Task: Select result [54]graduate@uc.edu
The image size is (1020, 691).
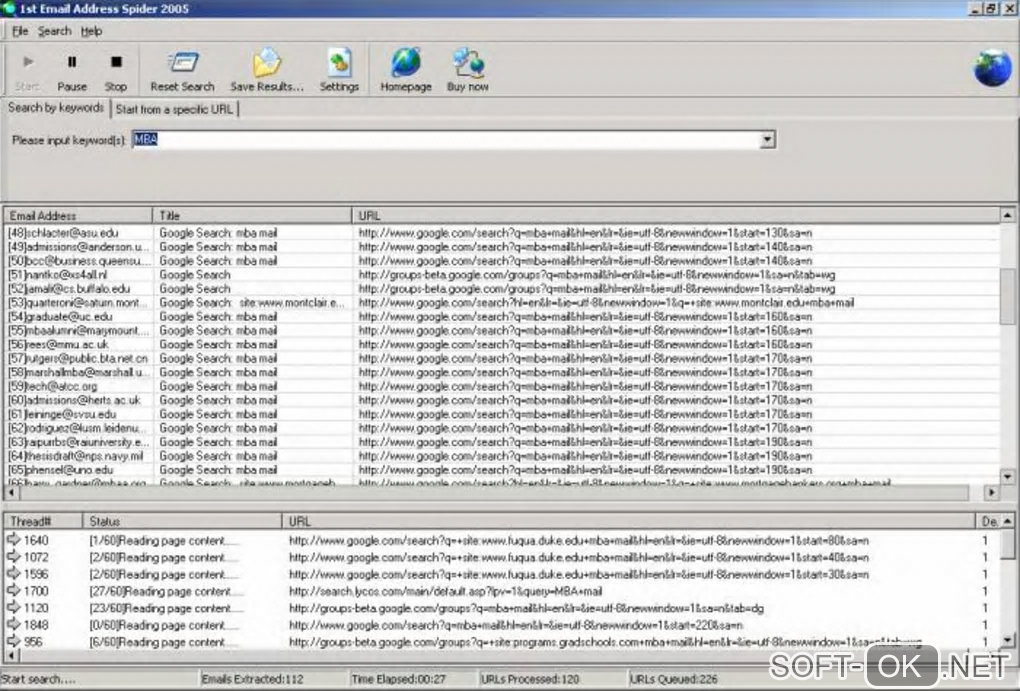Action: tap(60, 317)
